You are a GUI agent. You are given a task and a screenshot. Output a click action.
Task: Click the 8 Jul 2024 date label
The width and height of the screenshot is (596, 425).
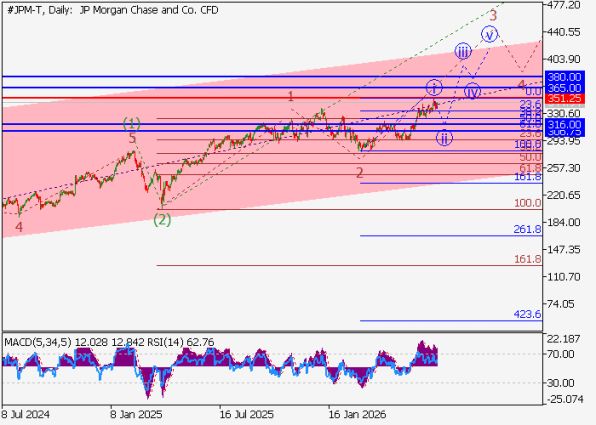pos(25,414)
